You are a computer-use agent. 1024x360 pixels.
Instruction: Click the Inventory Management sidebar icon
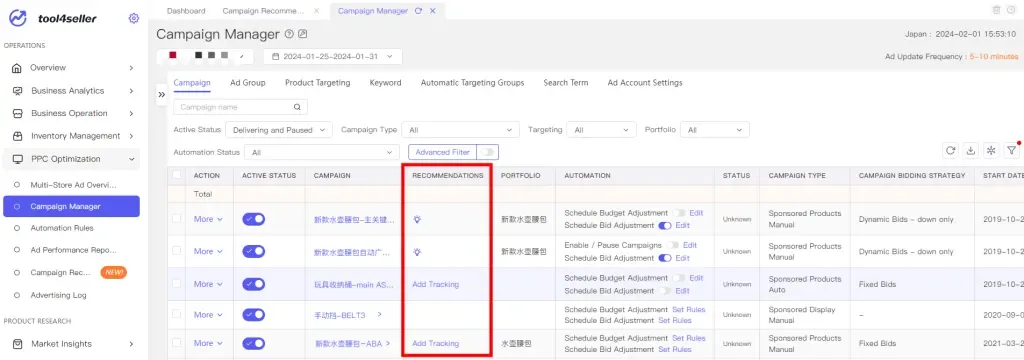tap(18, 136)
